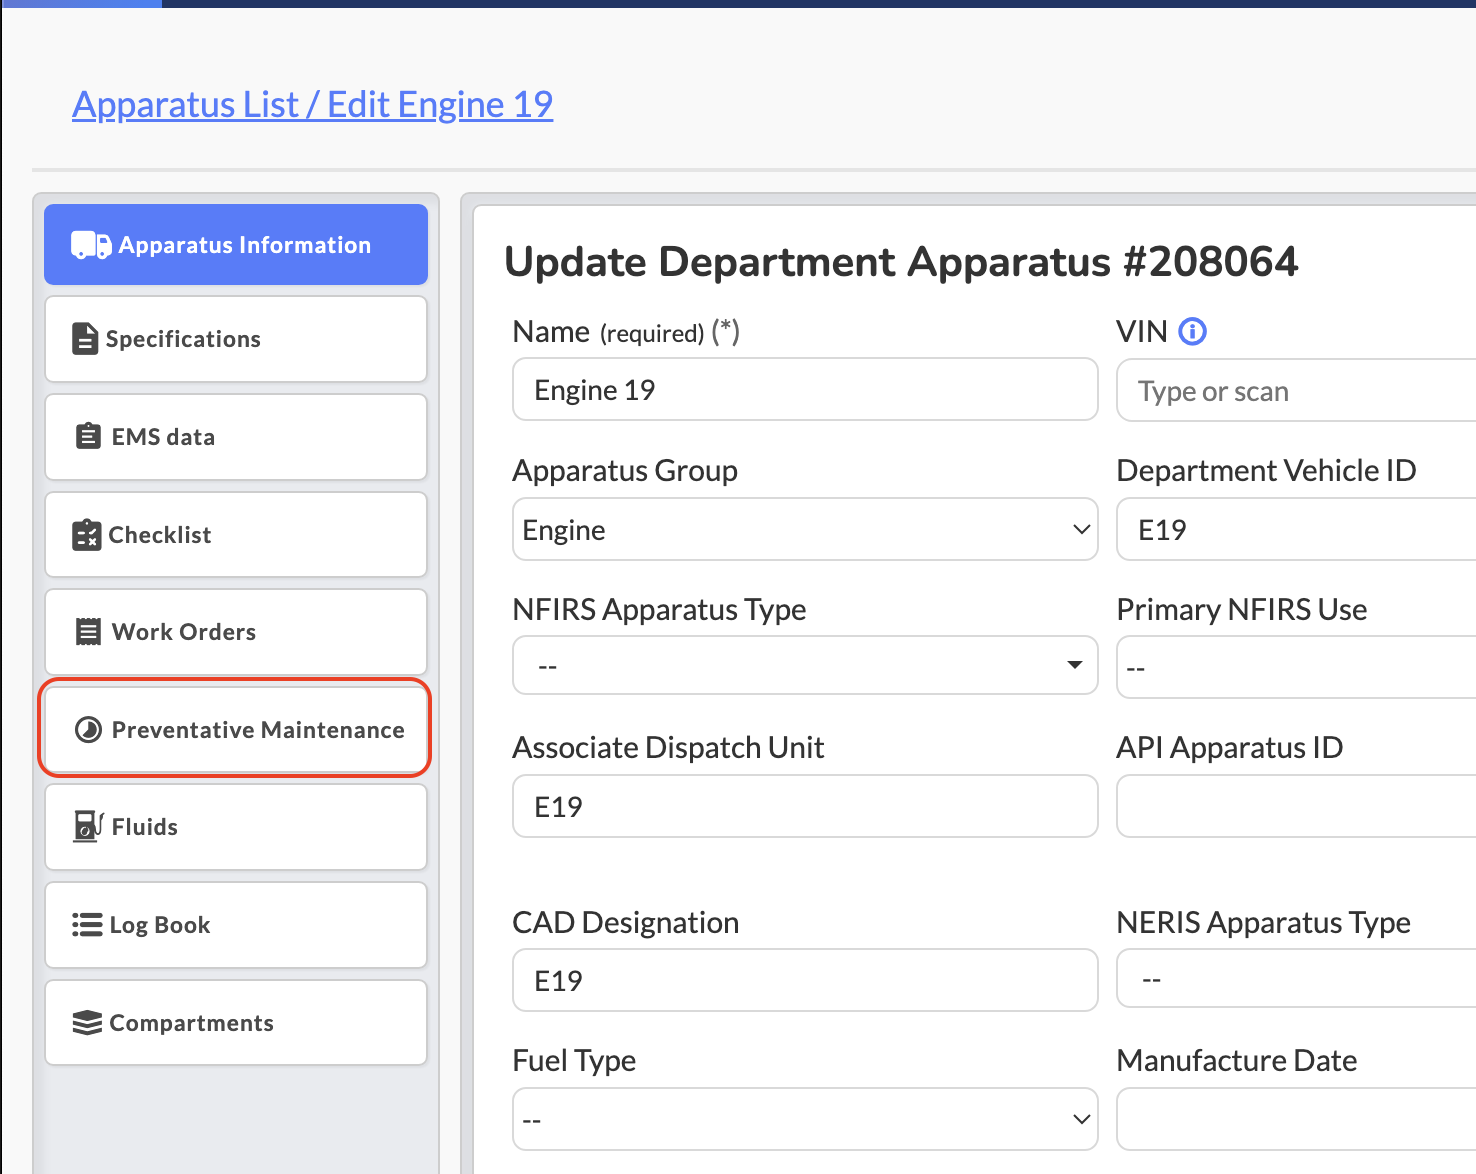Click the clipboard icon next to EMS data
The image size is (1476, 1174).
(x=88, y=437)
